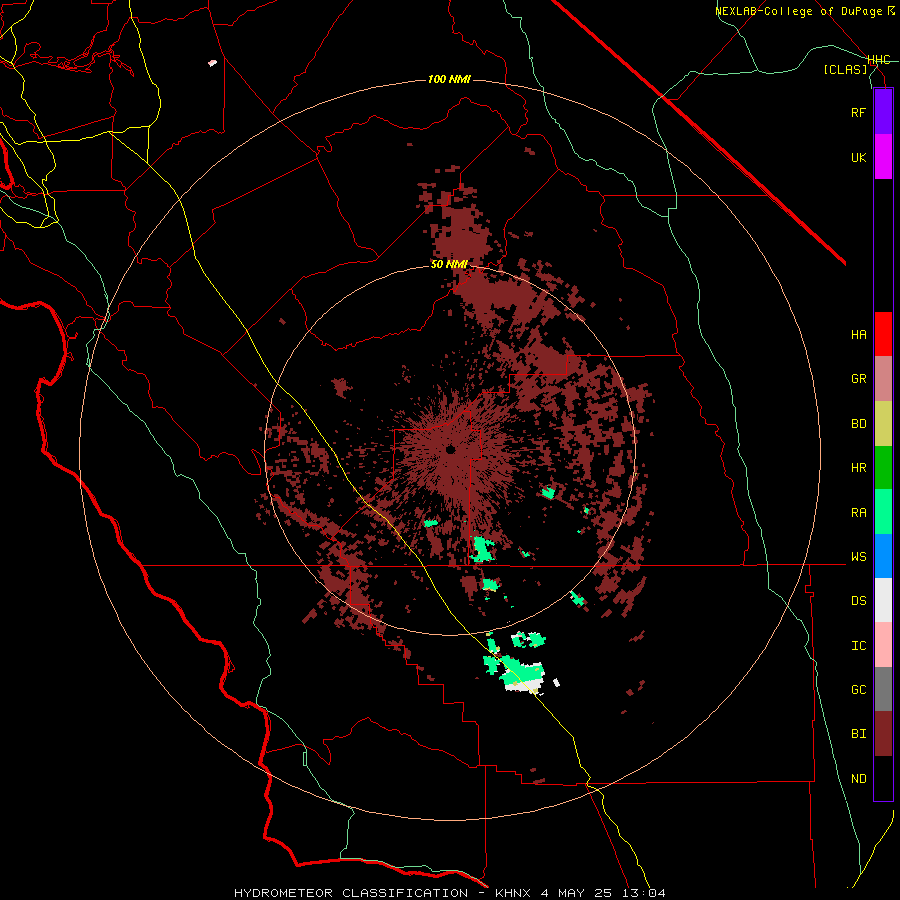Click the RF legend label

pos(858,112)
